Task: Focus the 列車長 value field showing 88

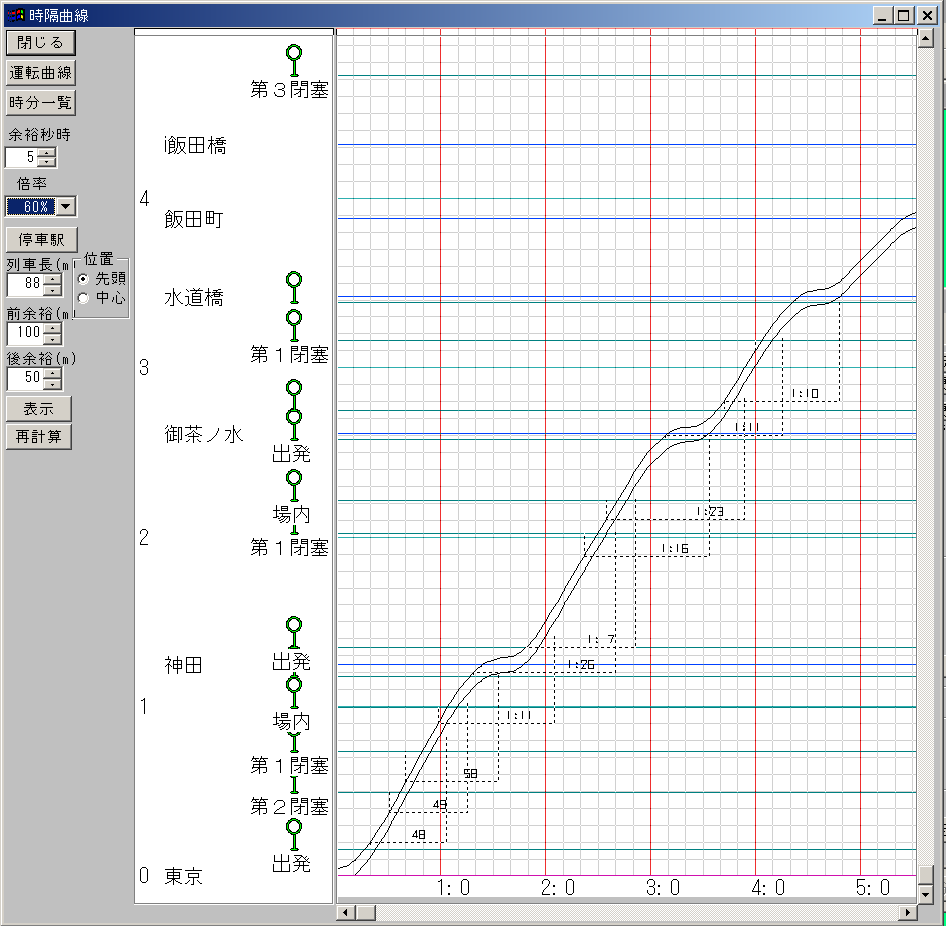Action: 25,284
